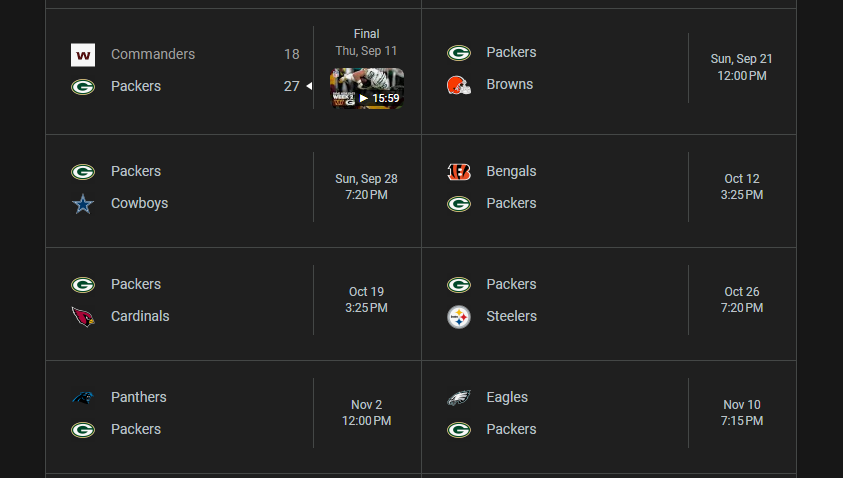Select the Oct 26 Steelers game time
Image resolution: width=843 pixels, height=478 pixels.
[741, 299]
